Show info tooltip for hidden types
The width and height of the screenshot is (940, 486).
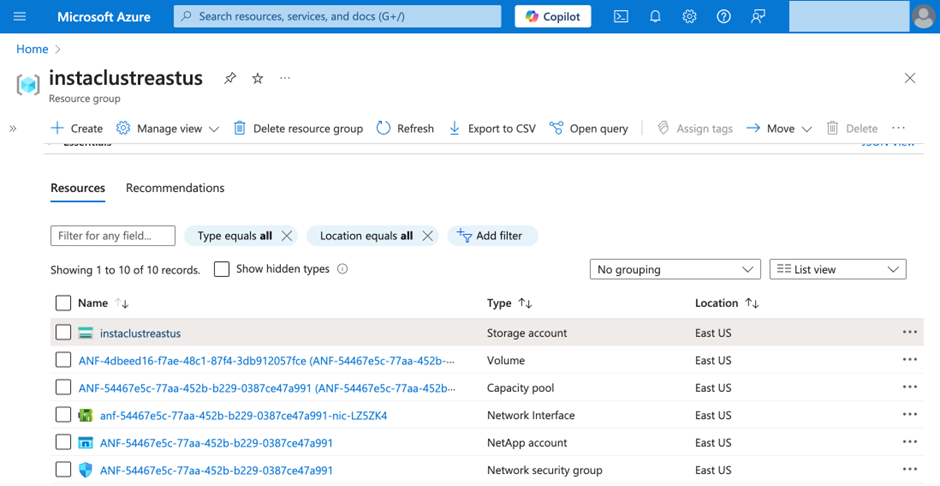click(342, 269)
